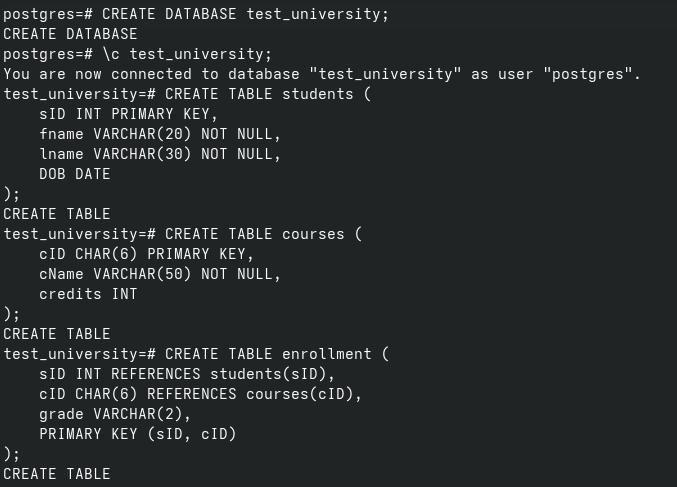Click the credits INT column line
Image resolution: width=677 pixels, height=487 pixels.
pos(88,294)
